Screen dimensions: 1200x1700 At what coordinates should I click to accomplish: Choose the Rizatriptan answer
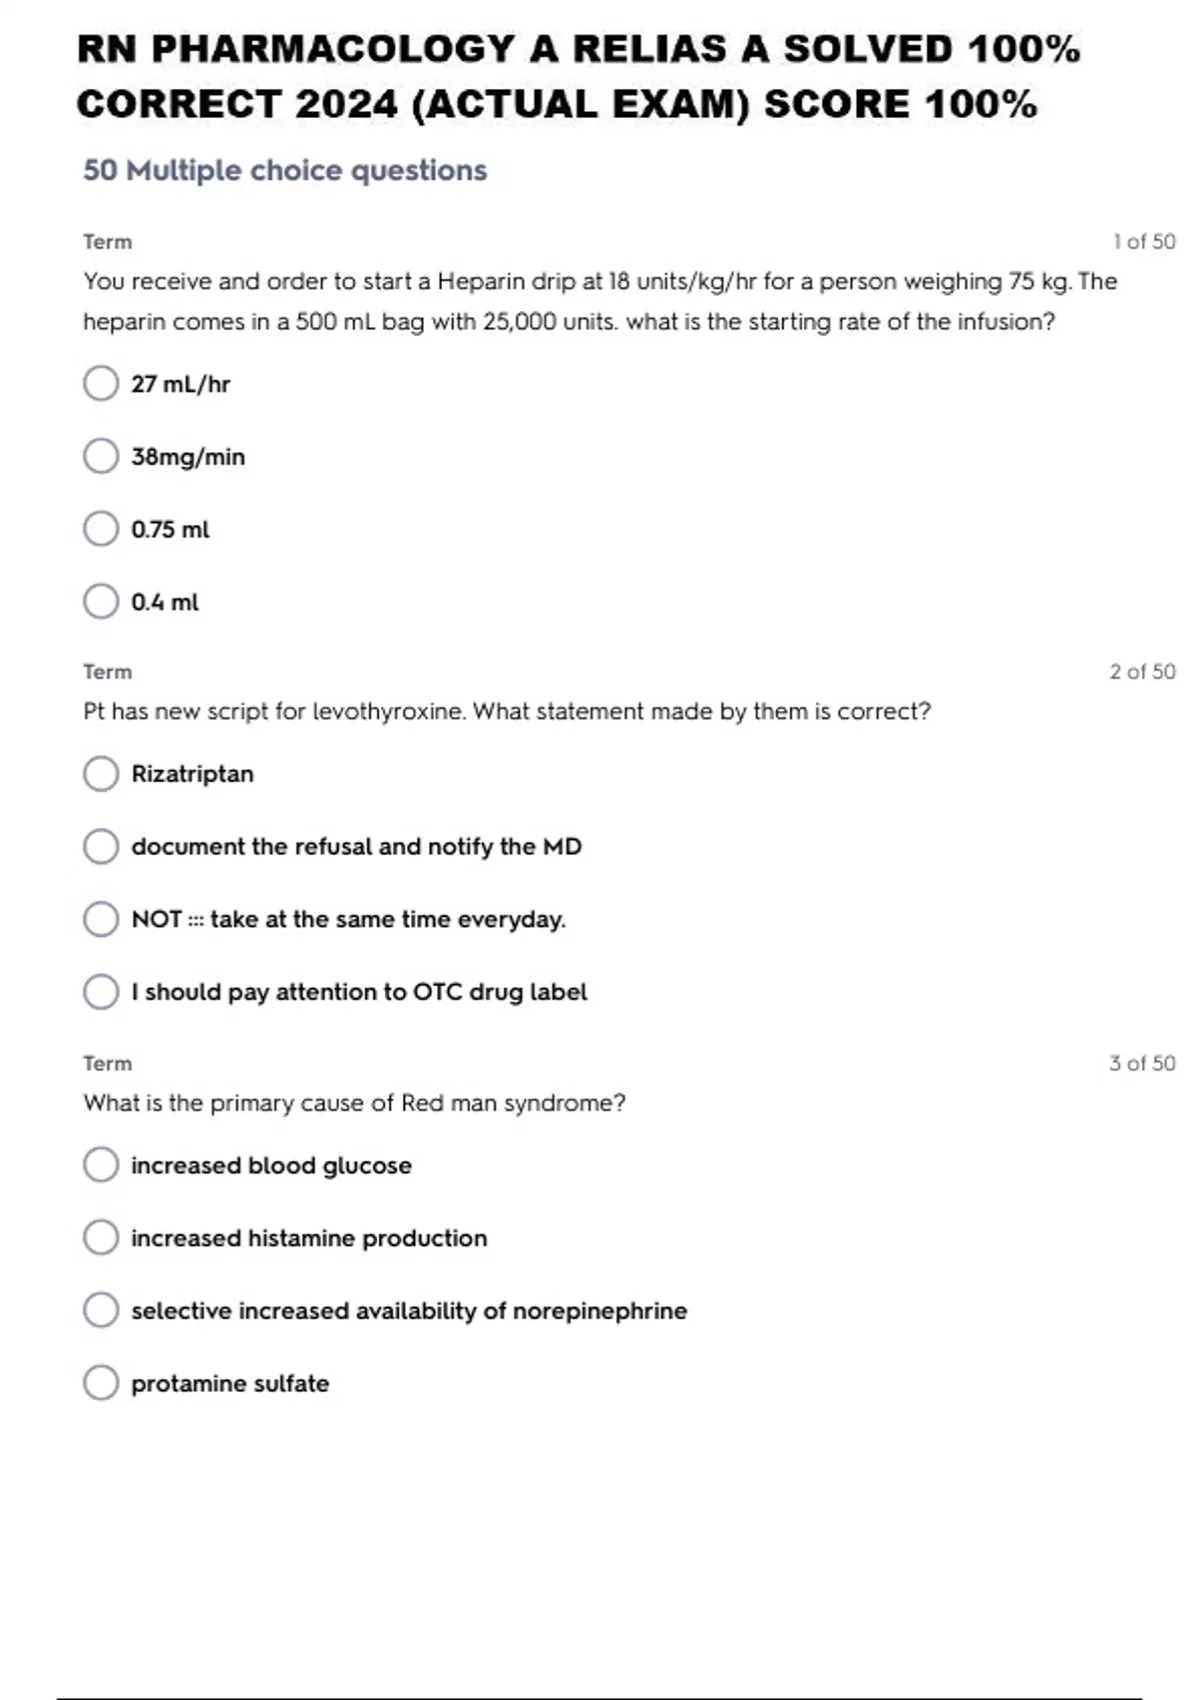tap(101, 774)
